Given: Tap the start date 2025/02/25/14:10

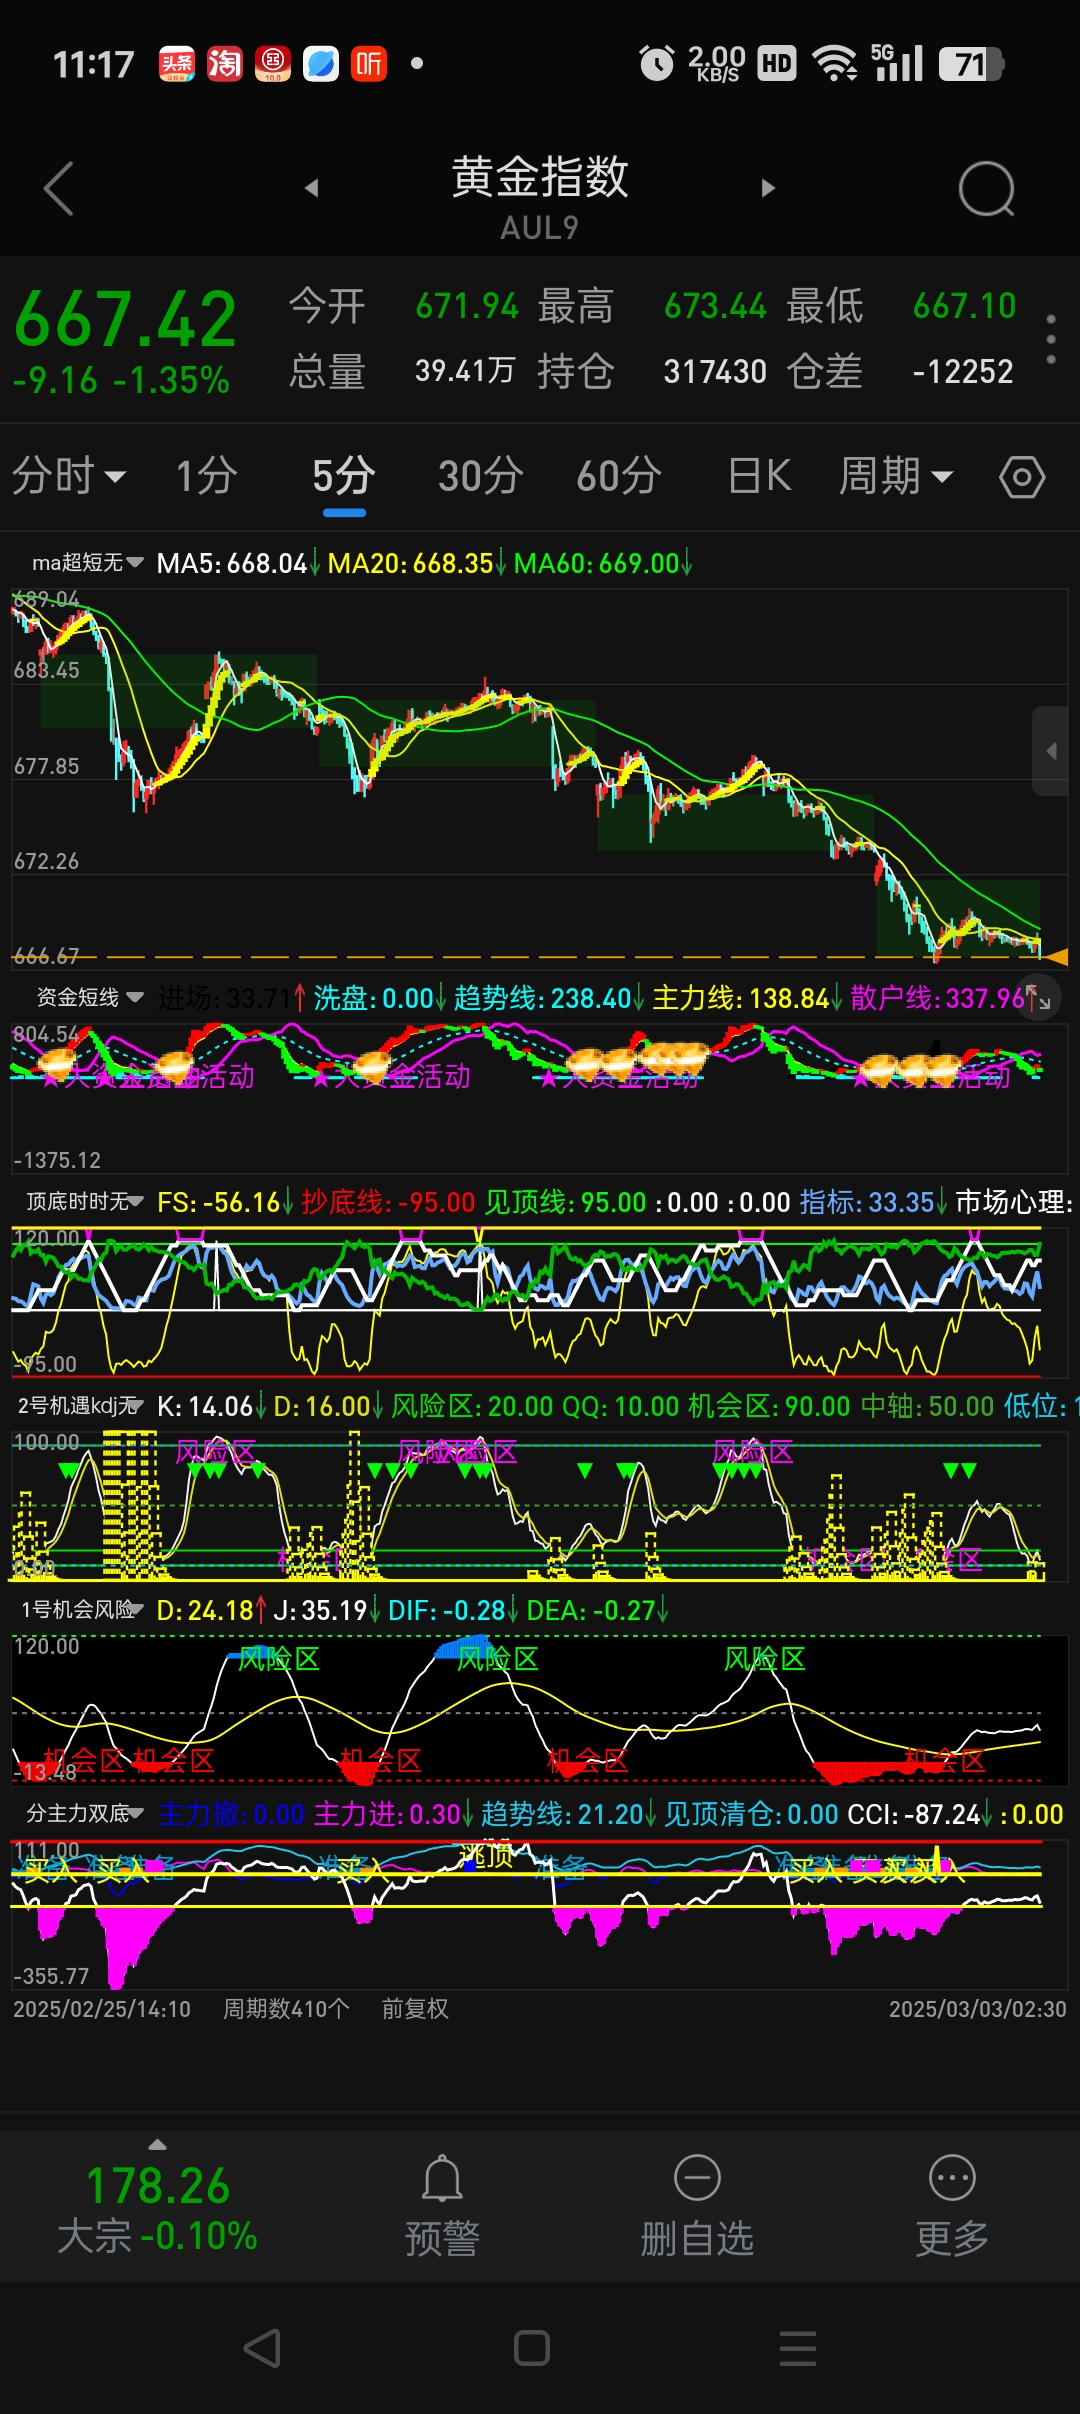Looking at the screenshot, I should pos(102,2009).
